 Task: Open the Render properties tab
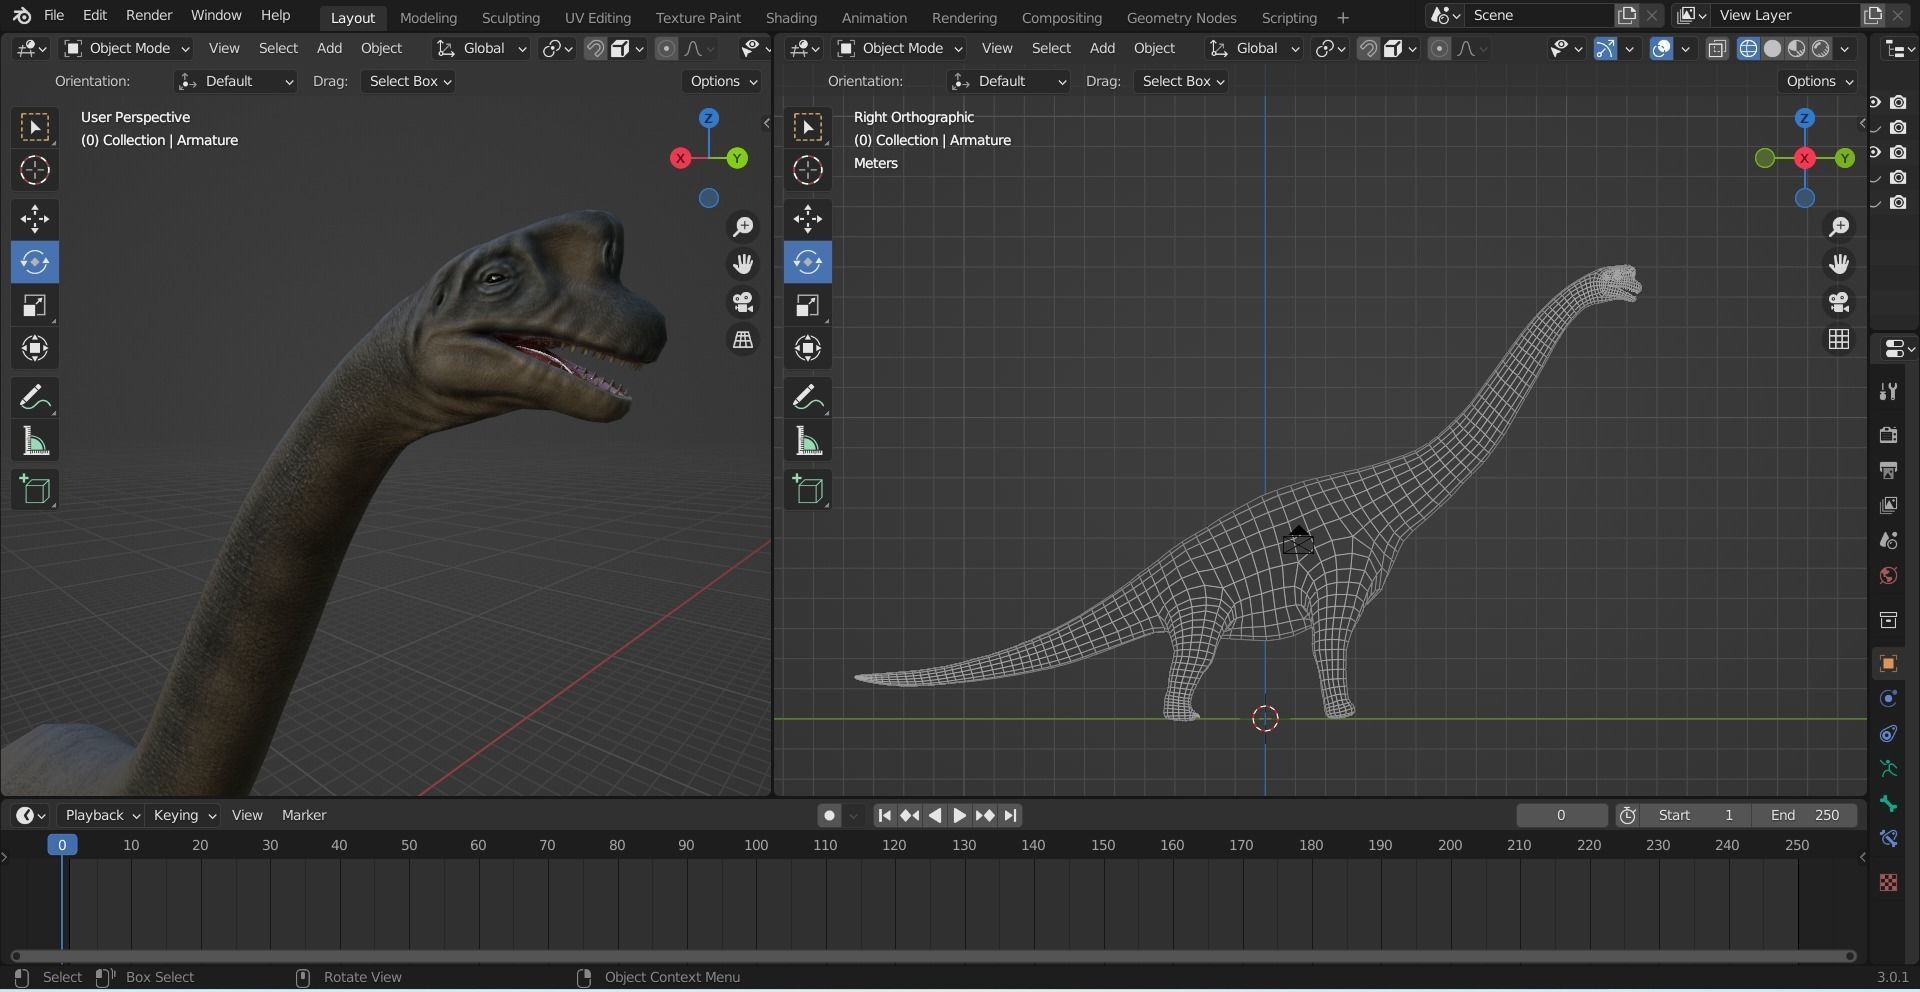pyautogui.click(x=1888, y=435)
